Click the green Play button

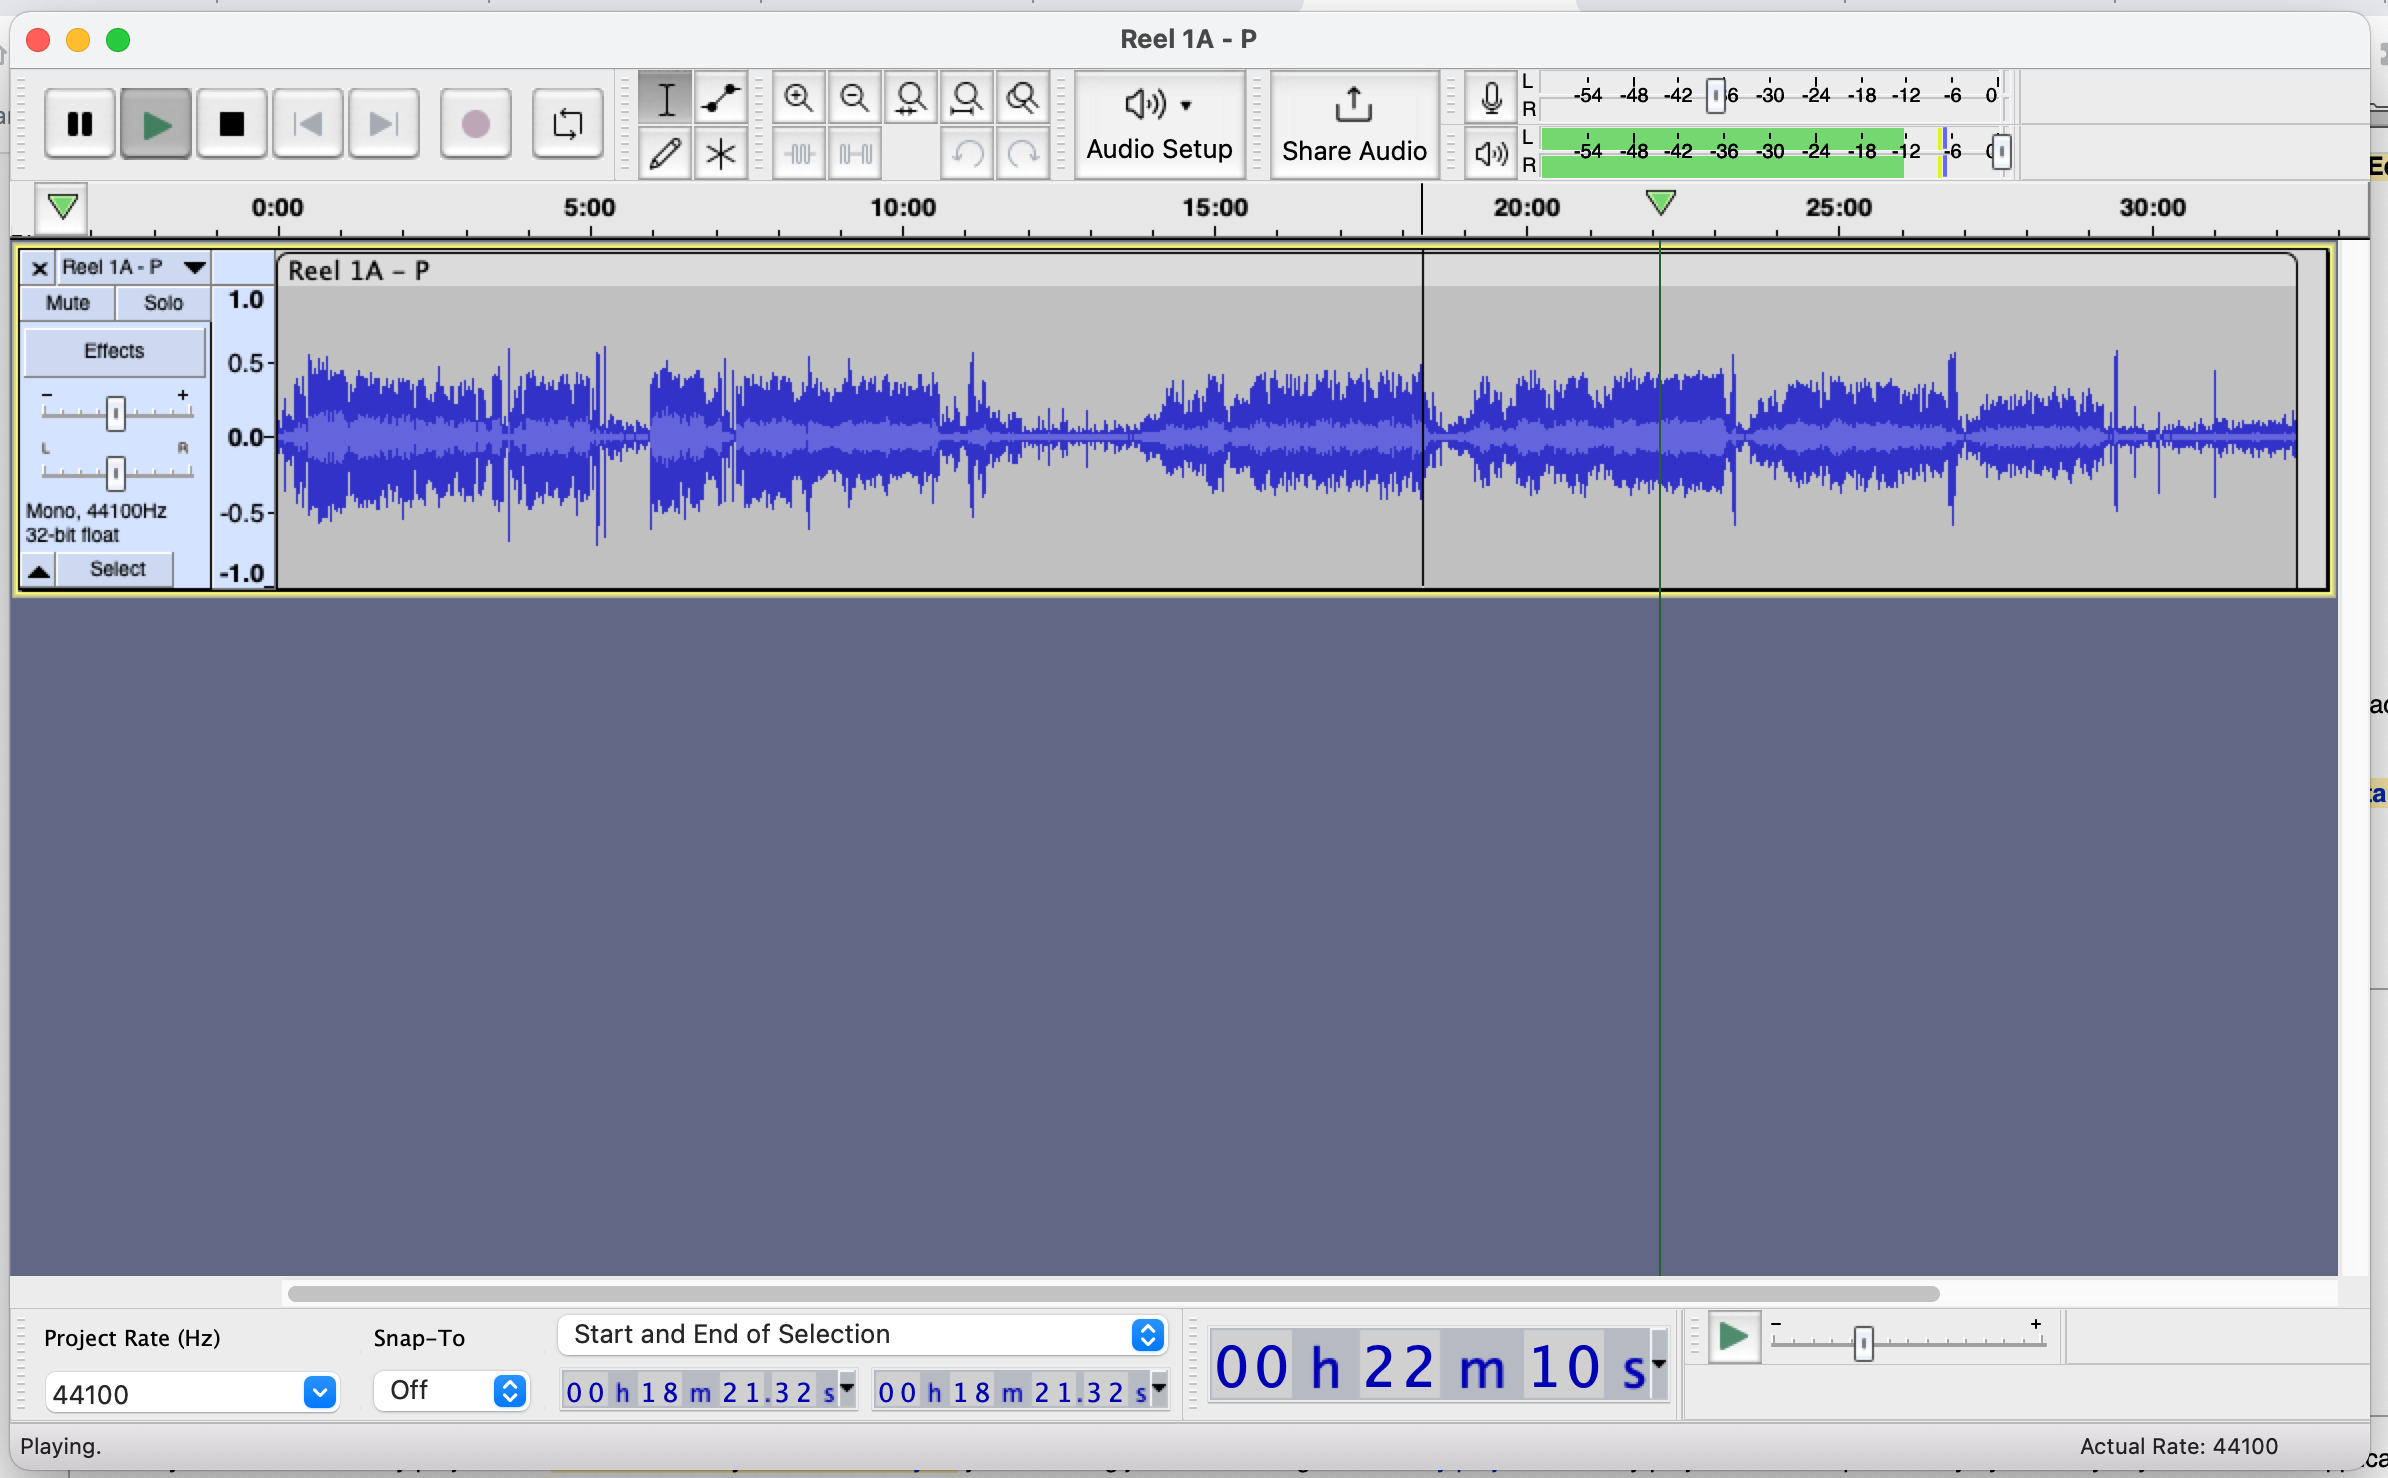[155, 124]
